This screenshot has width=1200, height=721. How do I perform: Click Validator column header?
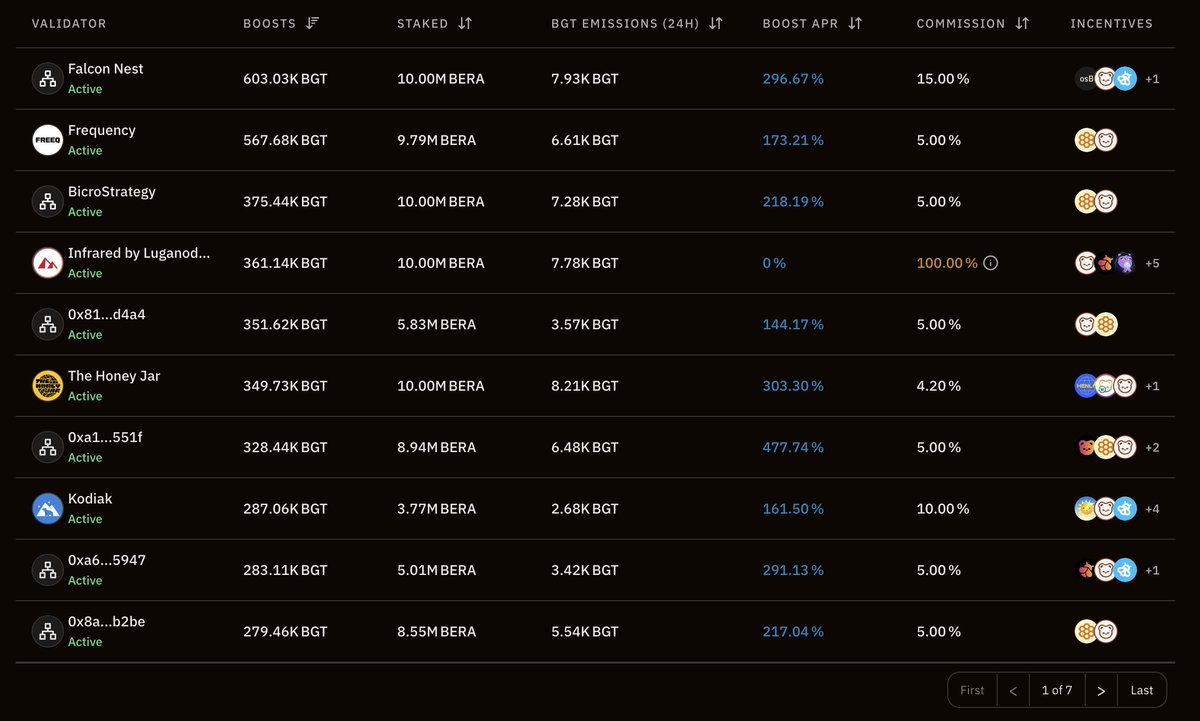tap(69, 23)
